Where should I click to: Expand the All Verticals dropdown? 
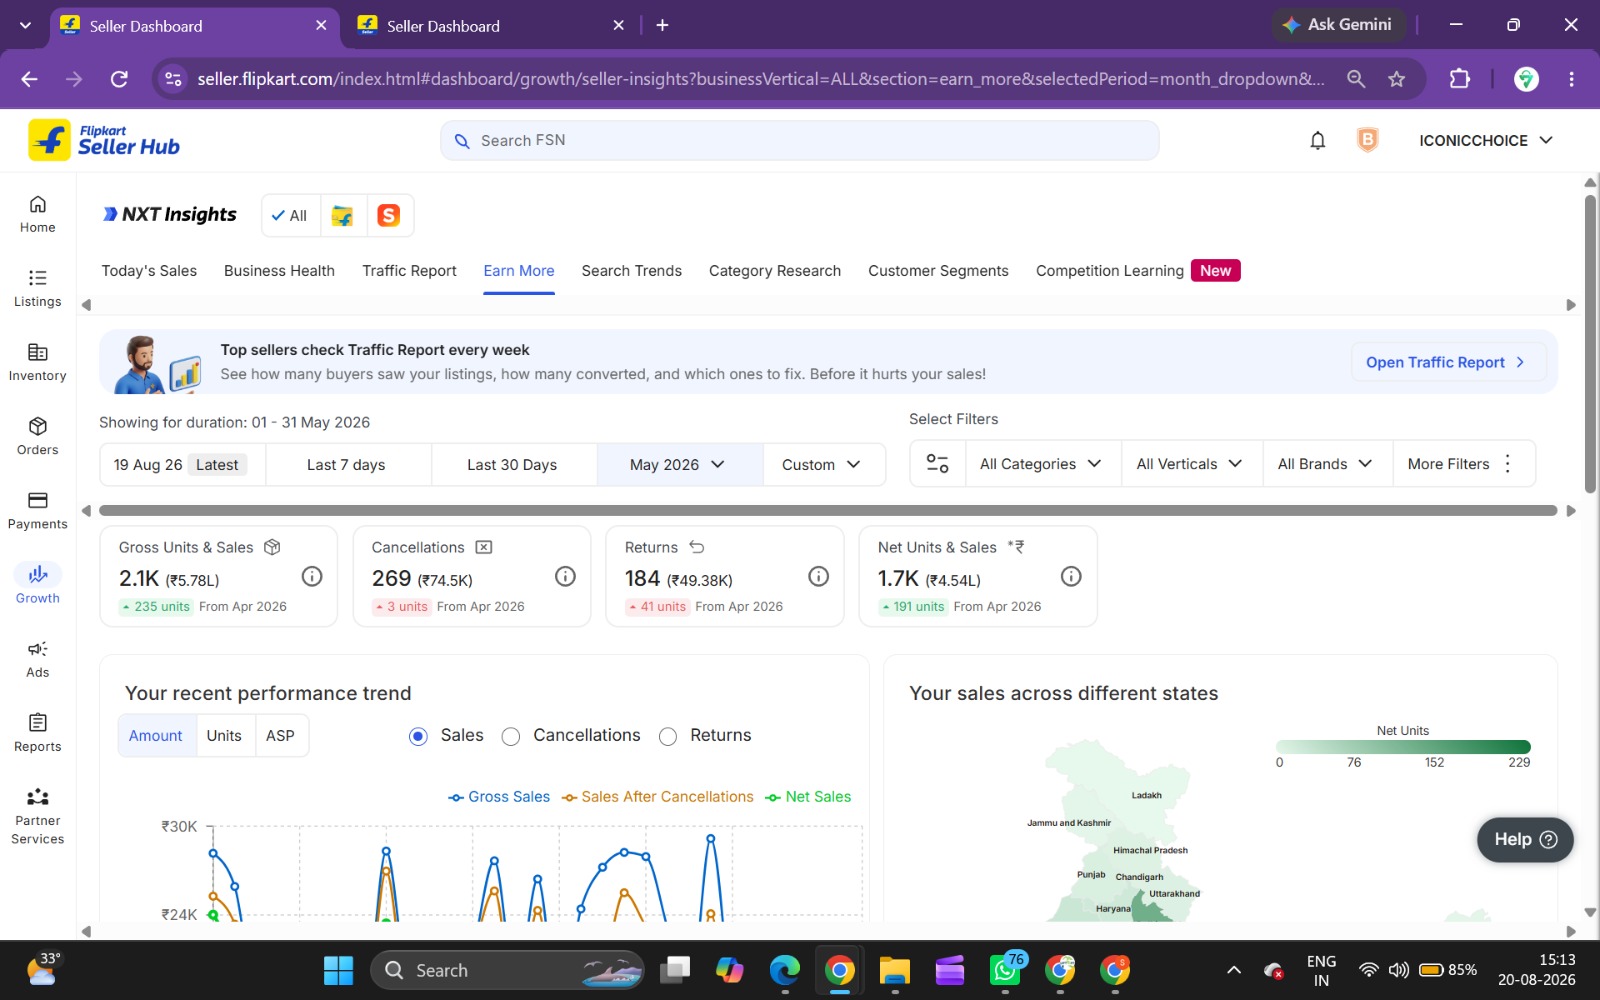pyautogui.click(x=1190, y=464)
